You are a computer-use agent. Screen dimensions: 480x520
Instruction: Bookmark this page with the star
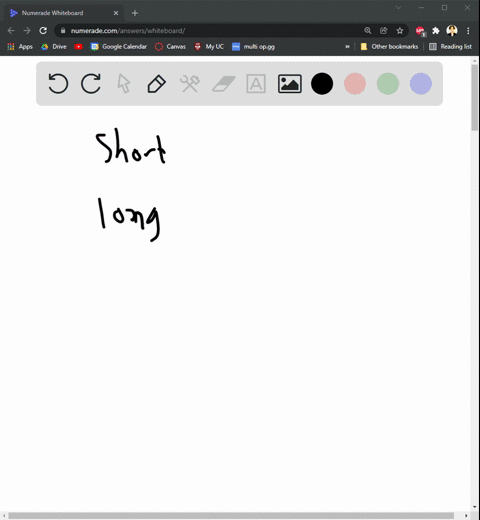tap(400, 31)
